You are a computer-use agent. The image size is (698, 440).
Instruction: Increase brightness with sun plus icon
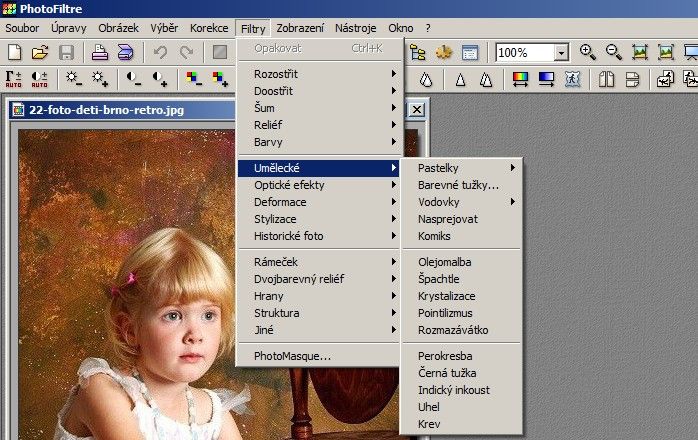coord(100,79)
